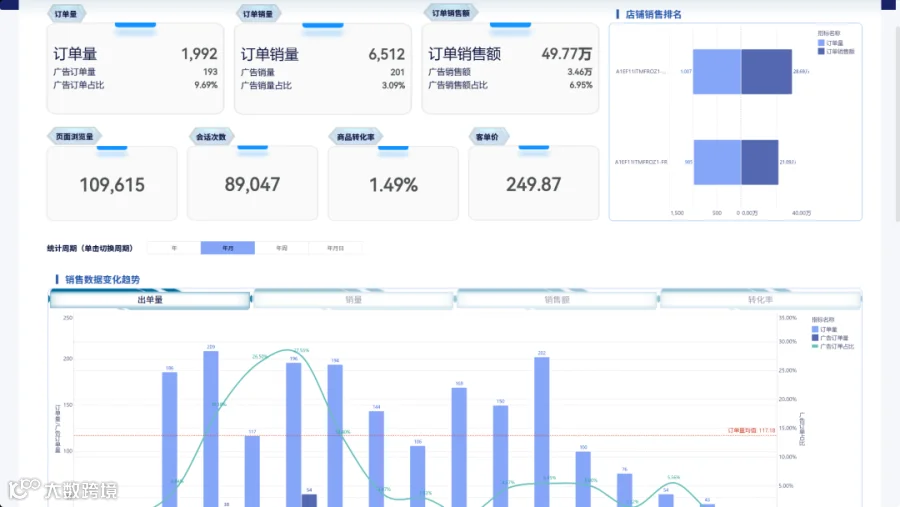Click the trend bar labeled 186
Screen dimensions: 900x507
click(169, 439)
